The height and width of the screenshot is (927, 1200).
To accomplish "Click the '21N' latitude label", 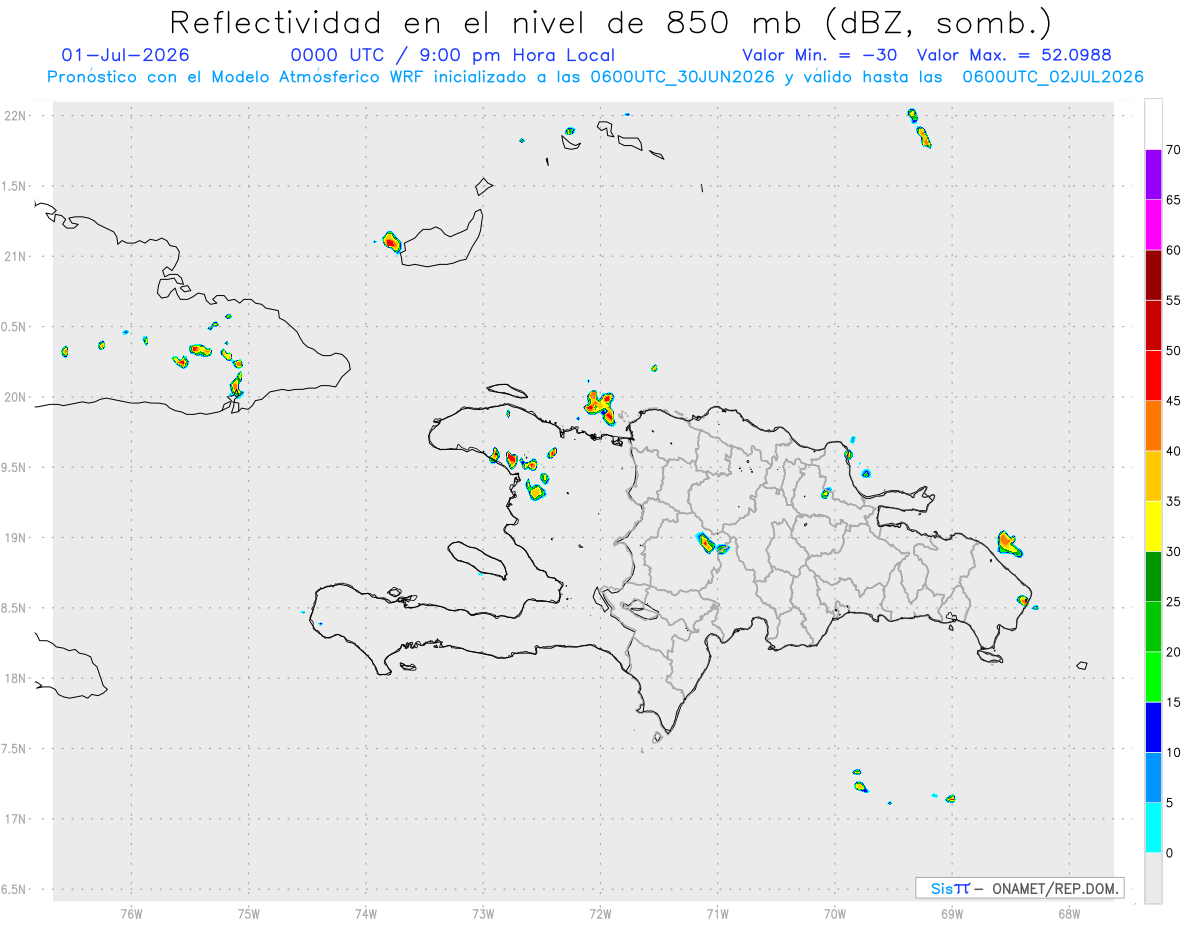I will click(16, 256).
